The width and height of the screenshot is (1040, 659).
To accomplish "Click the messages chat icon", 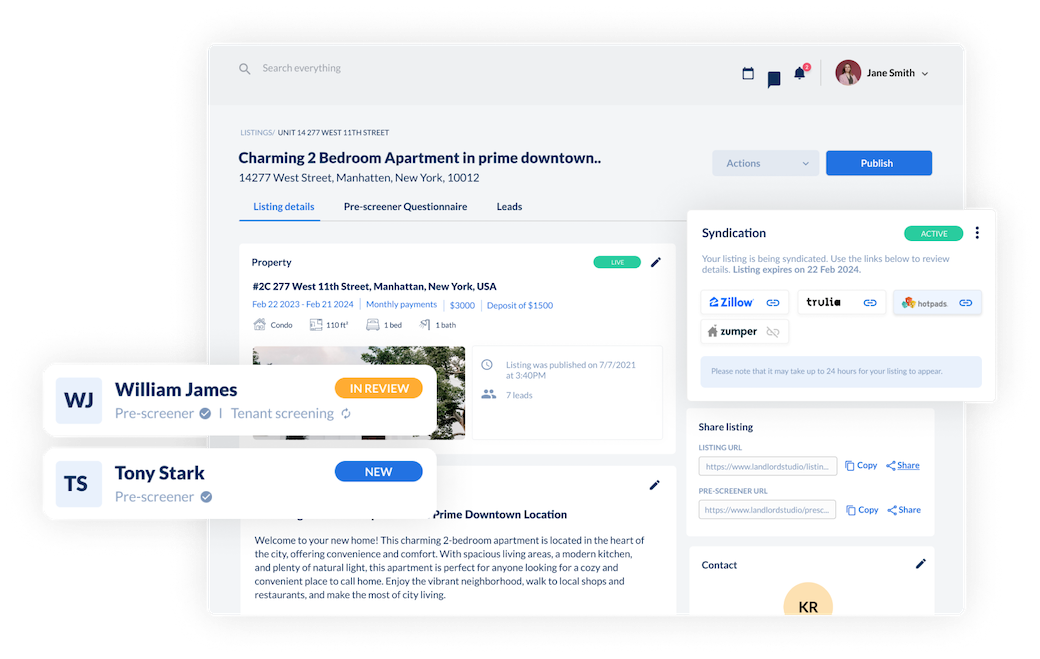I will tap(773, 79).
